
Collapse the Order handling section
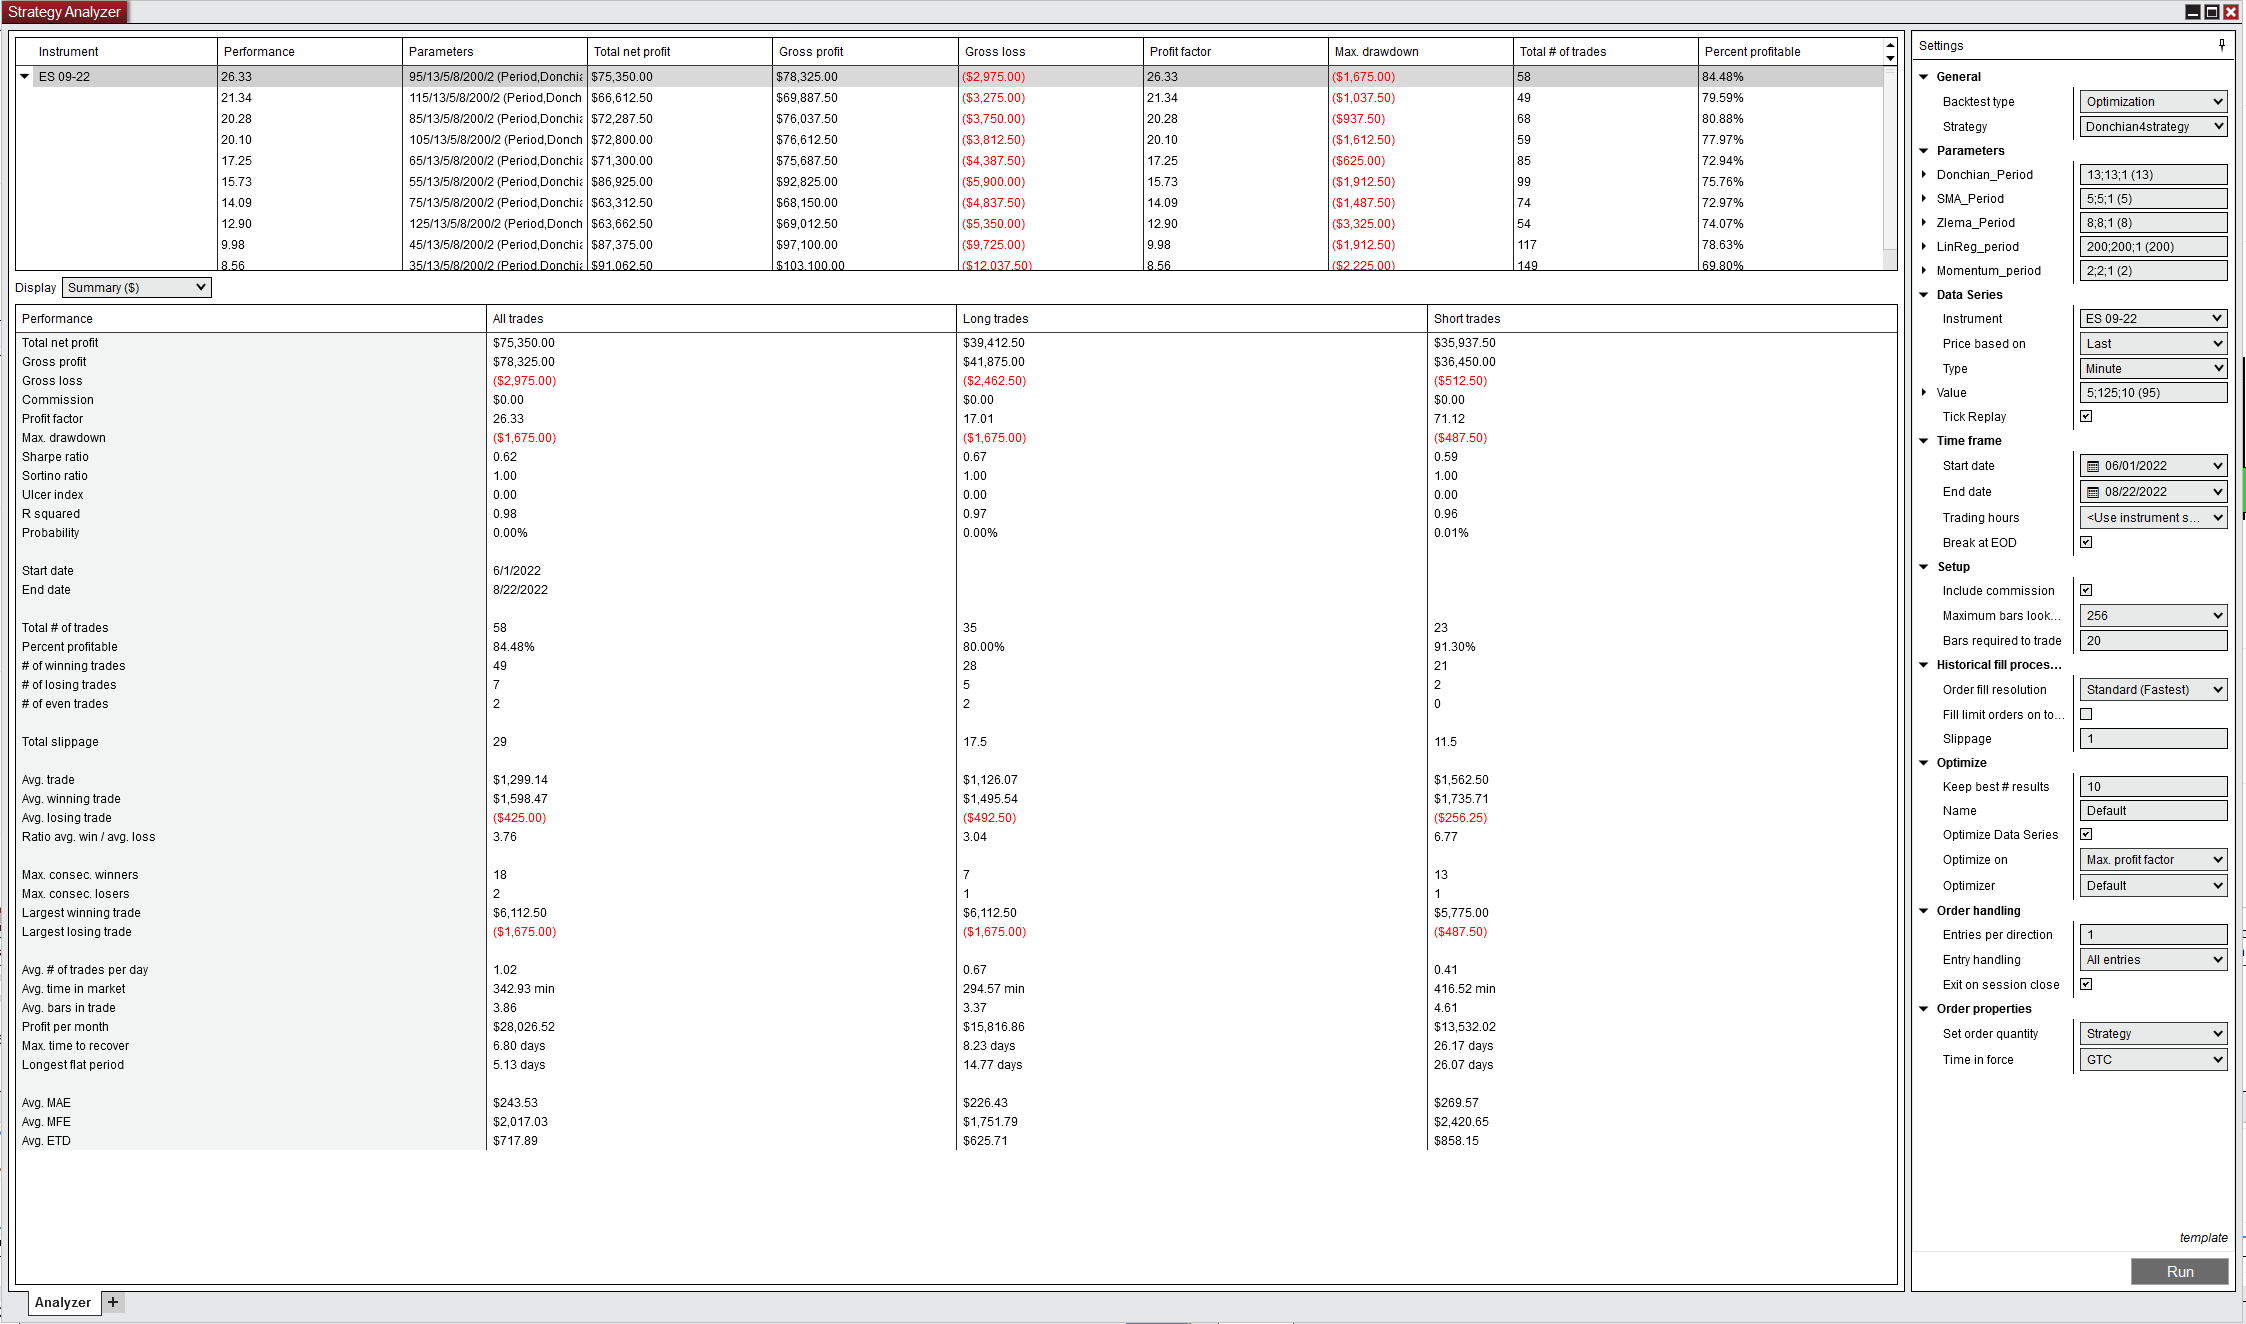(1924, 910)
